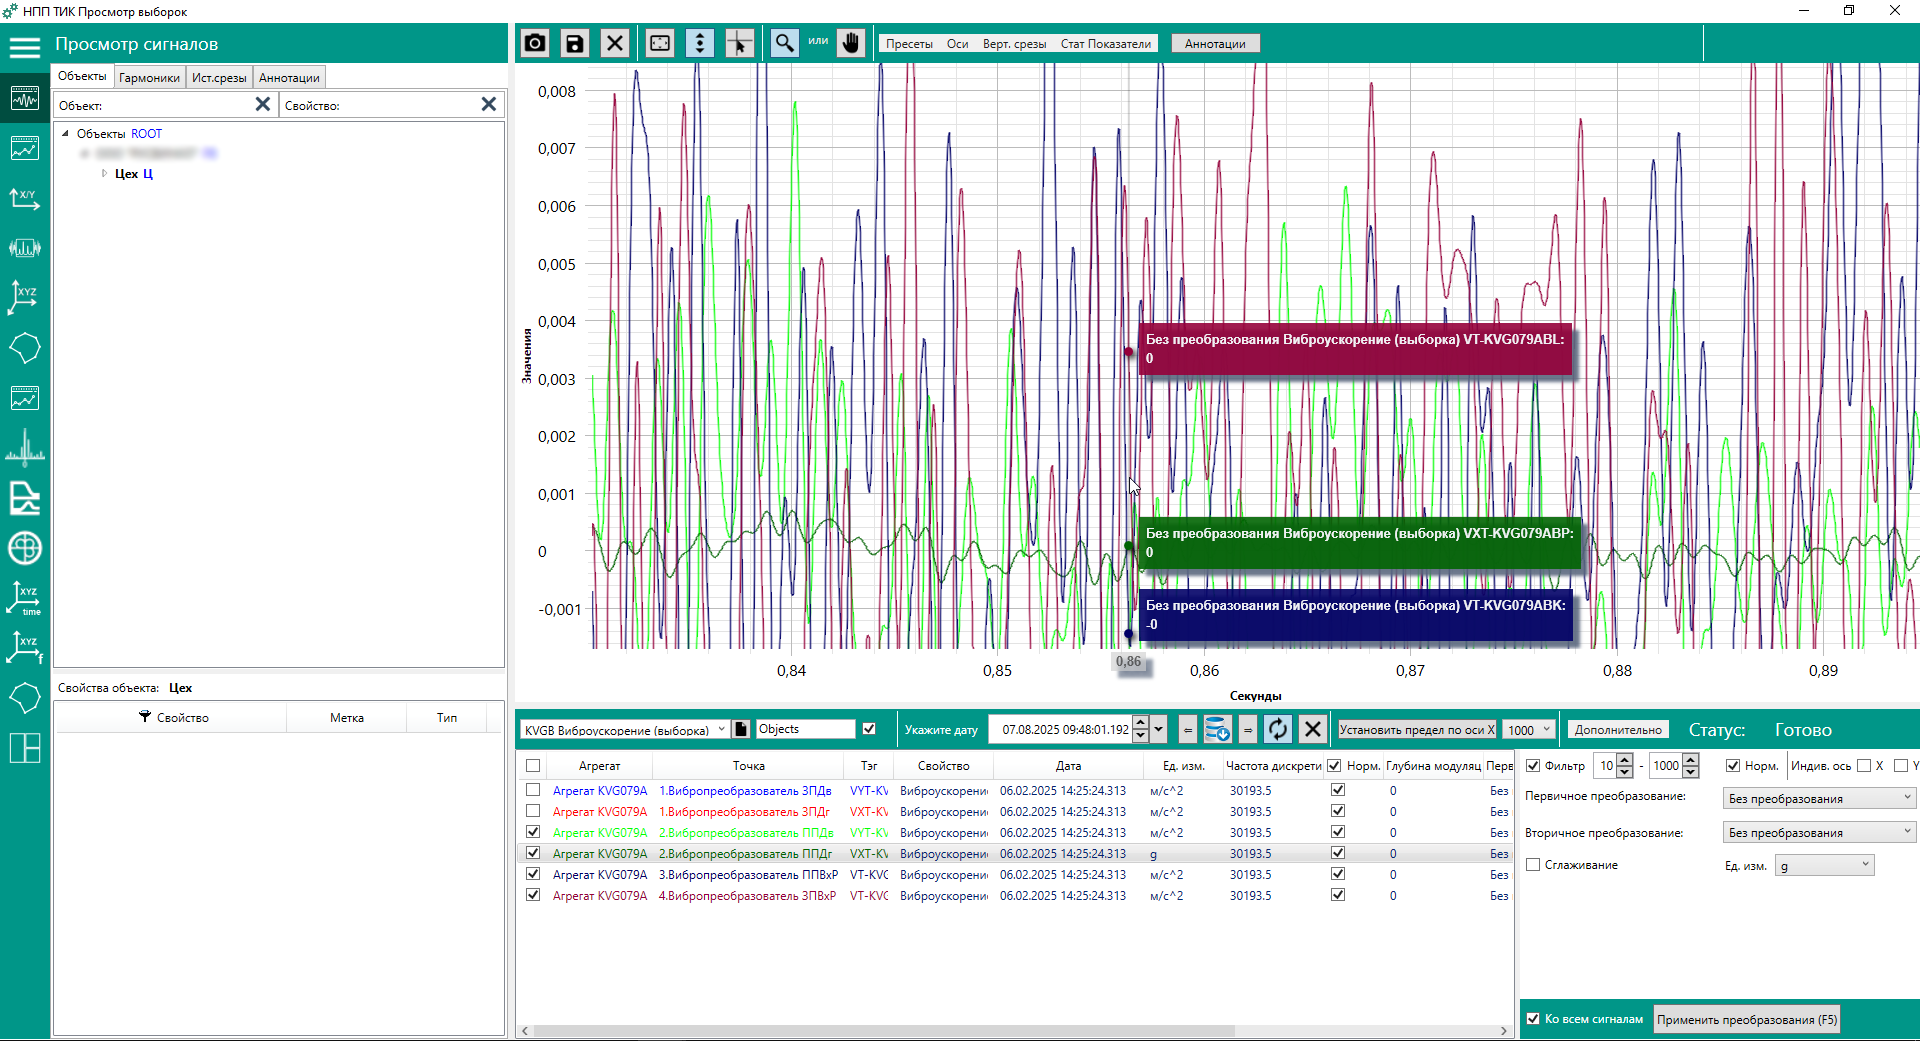The width and height of the screenshot is (1920, 1041).
Task: Open the Пресеты menu
Action: point(909,44)
